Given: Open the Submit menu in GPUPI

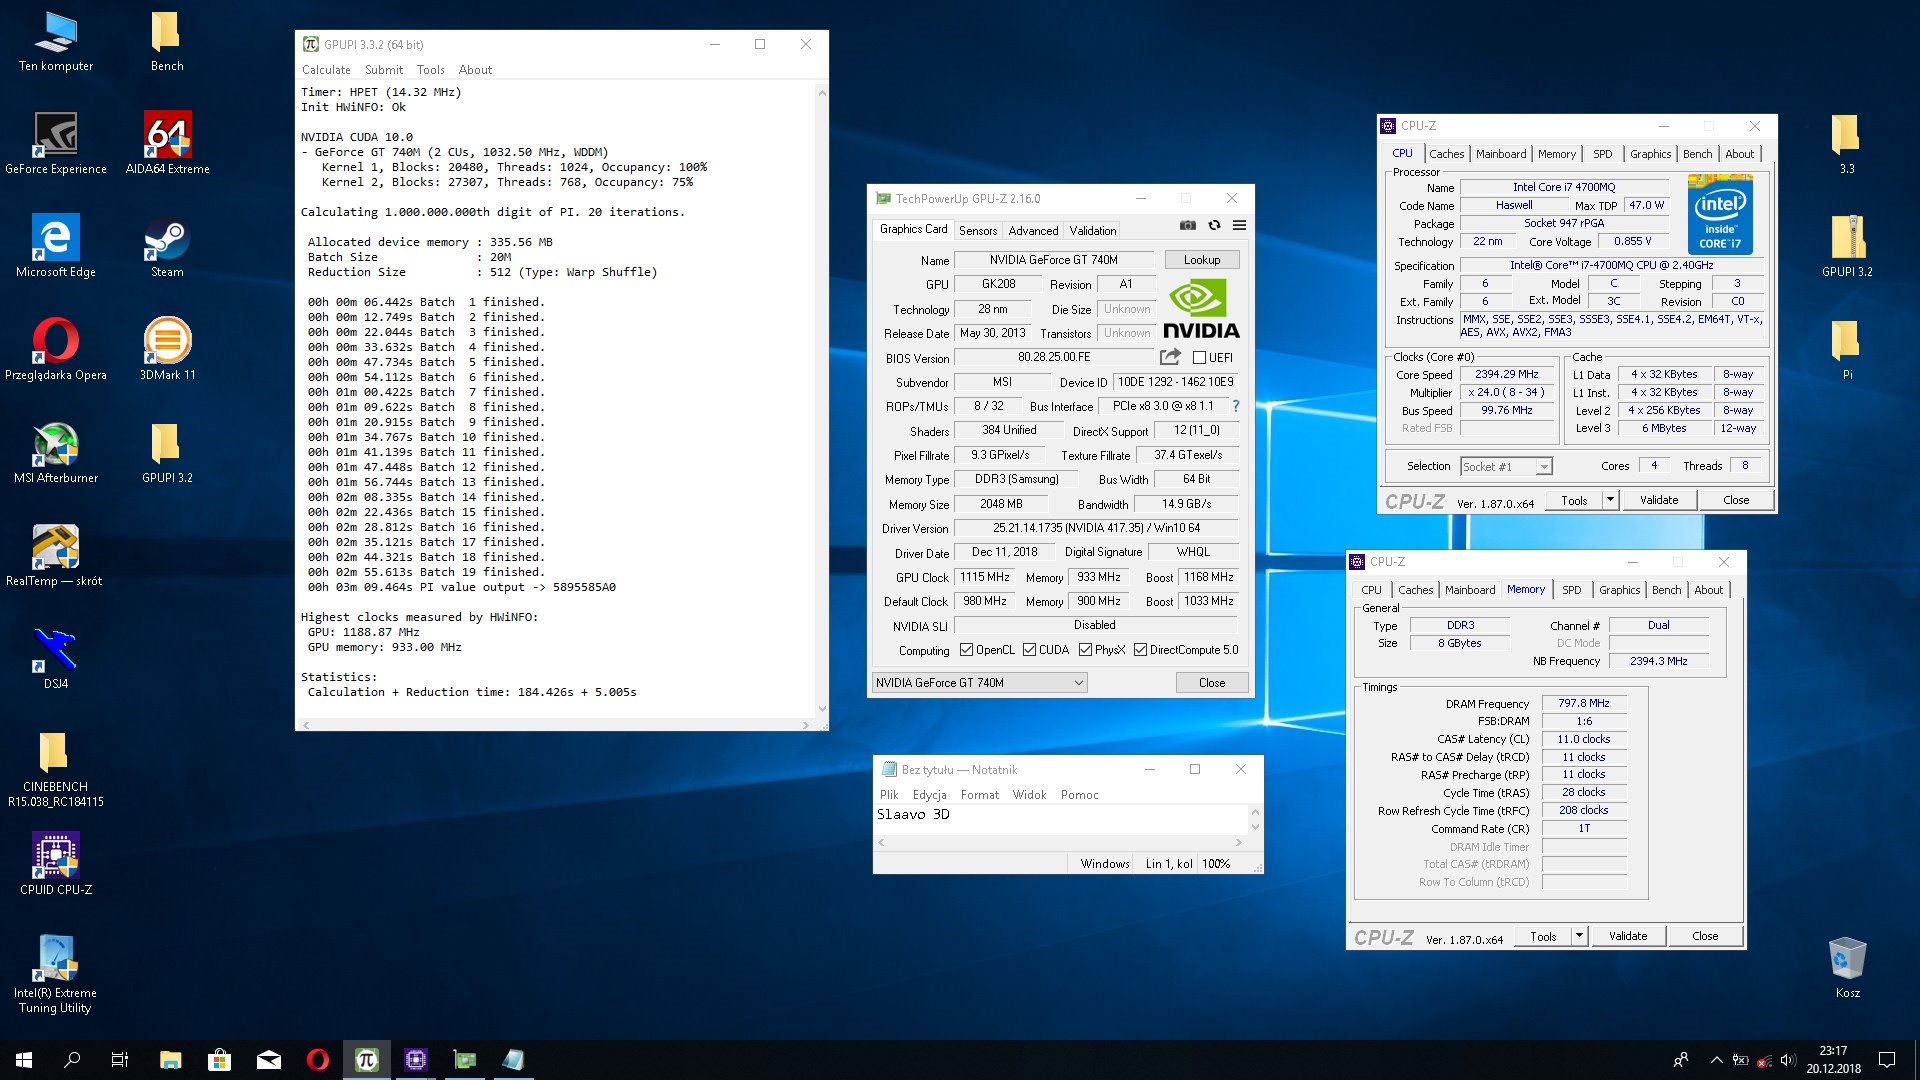Looking at the screenshot, I should [384, 70].
